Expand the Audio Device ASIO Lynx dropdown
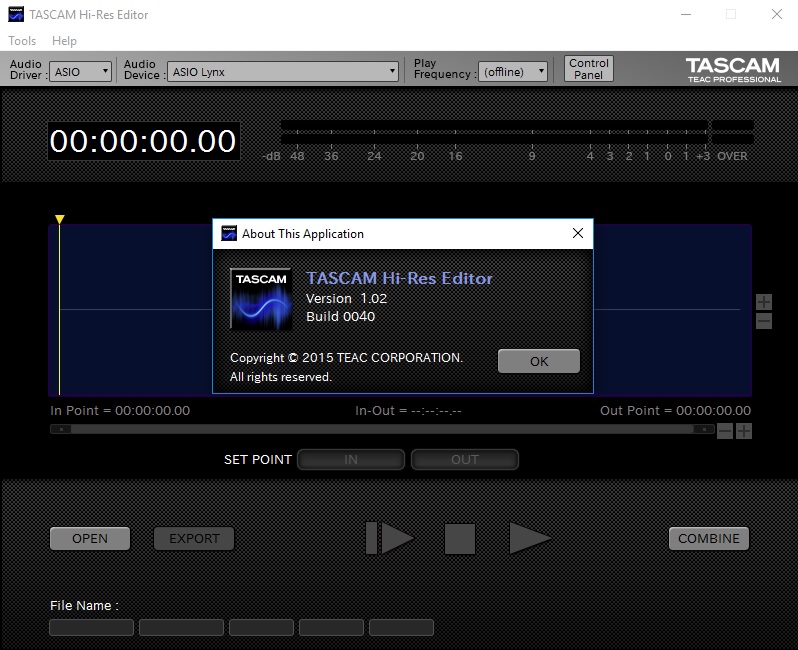Image resolution: width=798 pixels, height=650 pixels. [x=282, y=71]
